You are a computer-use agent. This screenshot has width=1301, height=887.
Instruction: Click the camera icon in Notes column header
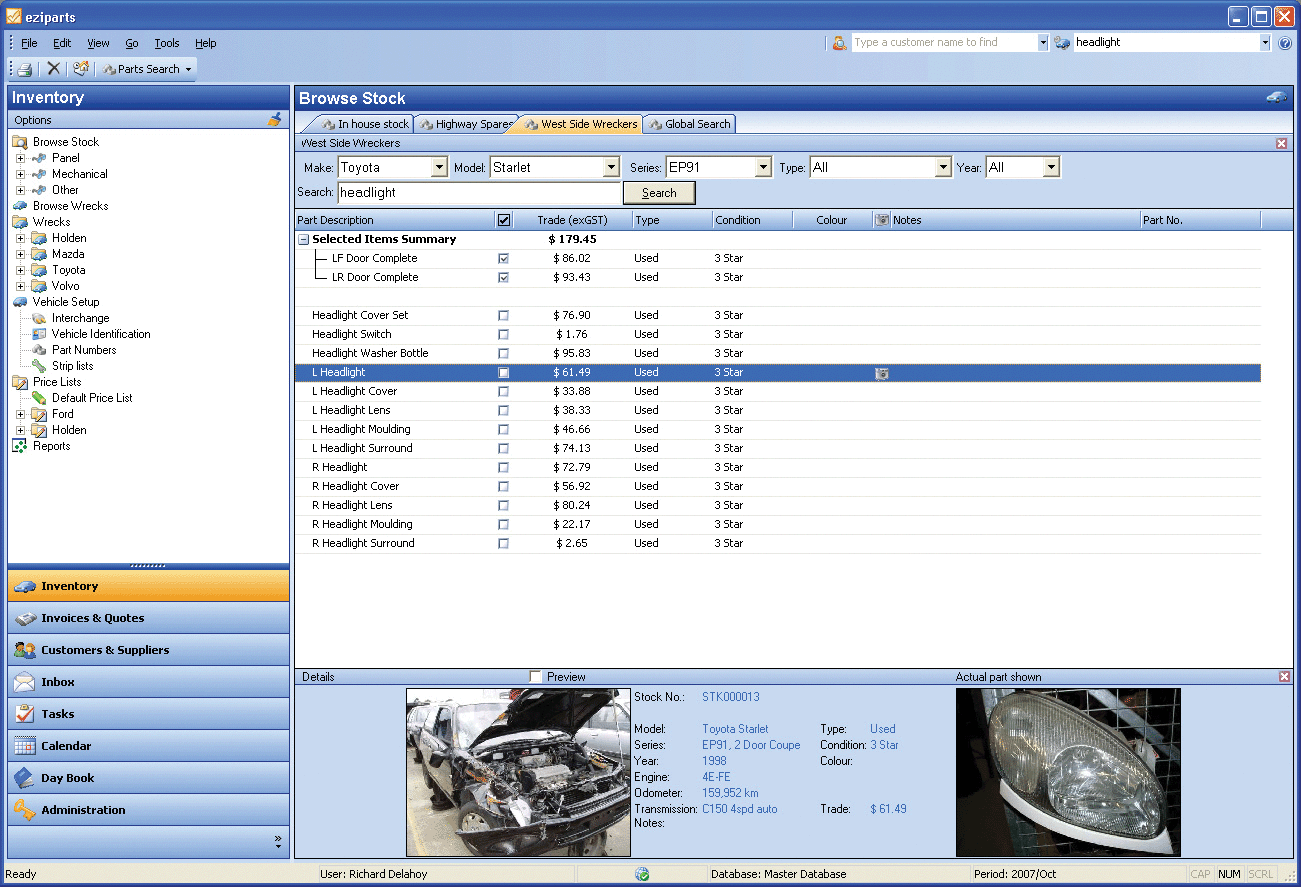882,220
